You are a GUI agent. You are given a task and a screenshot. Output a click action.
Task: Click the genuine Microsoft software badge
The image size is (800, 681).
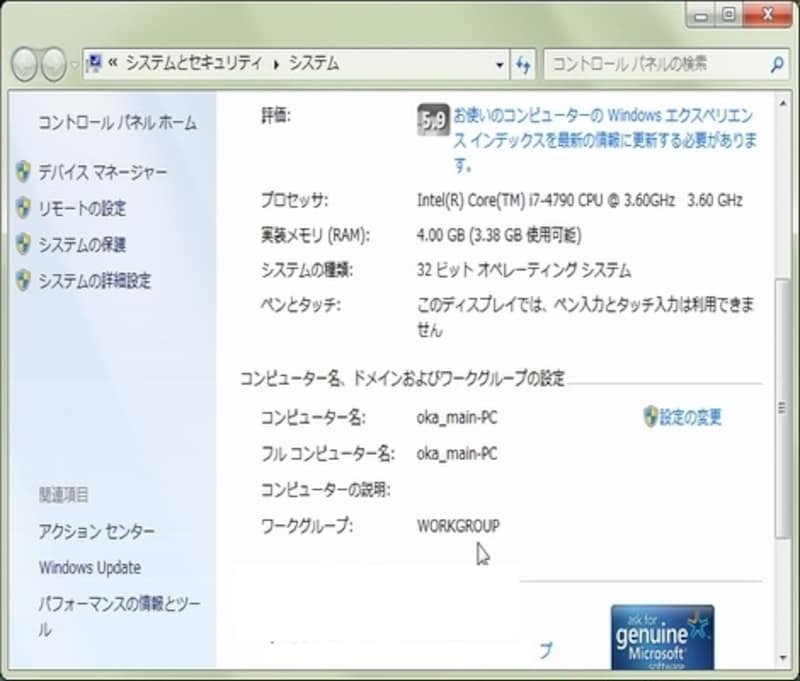pyautogui.click(x=662, y=637)
